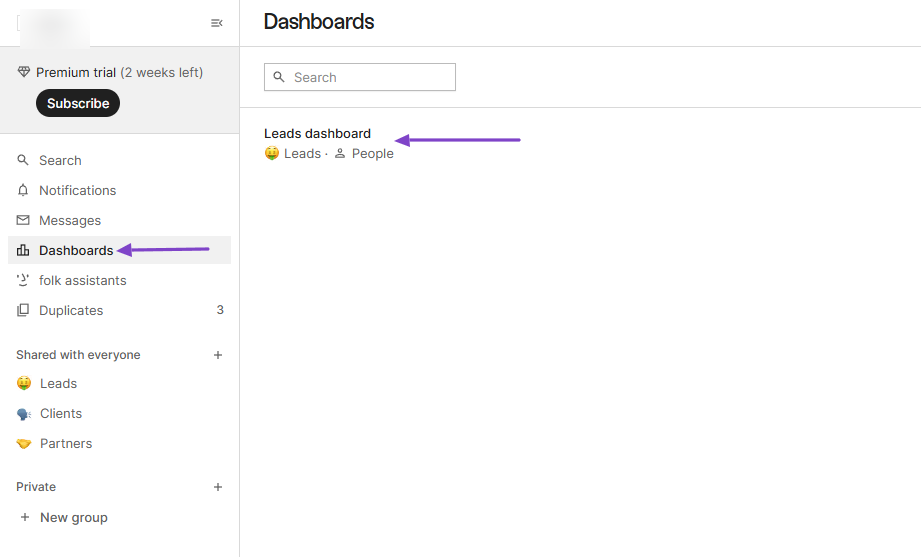Click the Duplicates count badge 3
Viewport: 921px width, 557px height.
[220, 310]
